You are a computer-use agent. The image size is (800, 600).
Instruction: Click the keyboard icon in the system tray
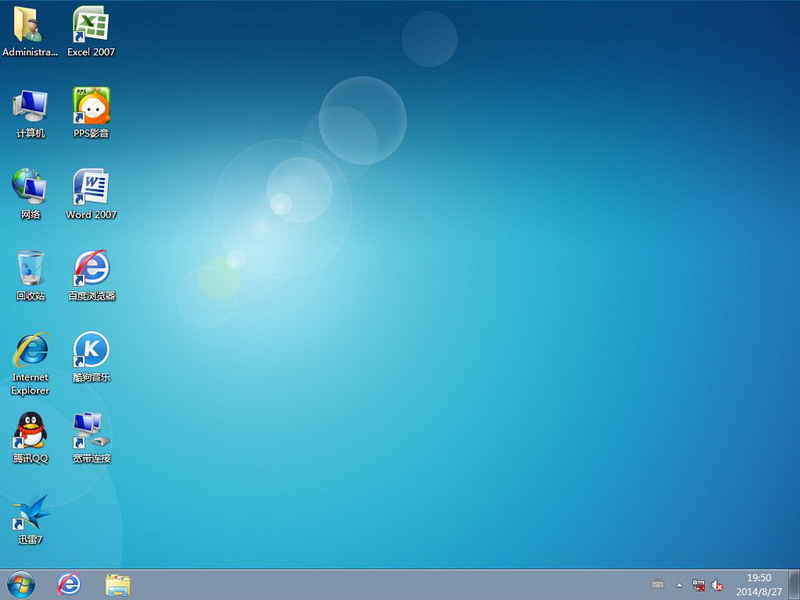tap(658, 585)
